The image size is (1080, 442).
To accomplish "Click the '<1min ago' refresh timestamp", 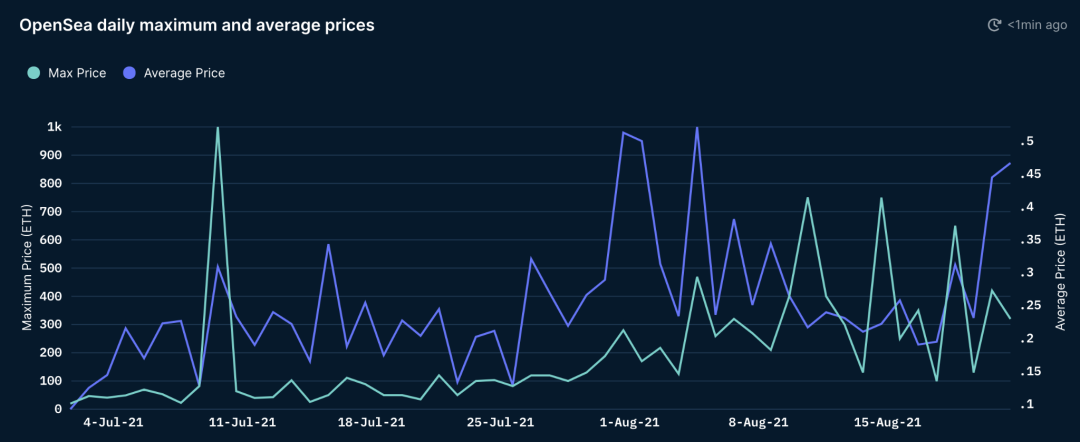I will coord(1037,25).
